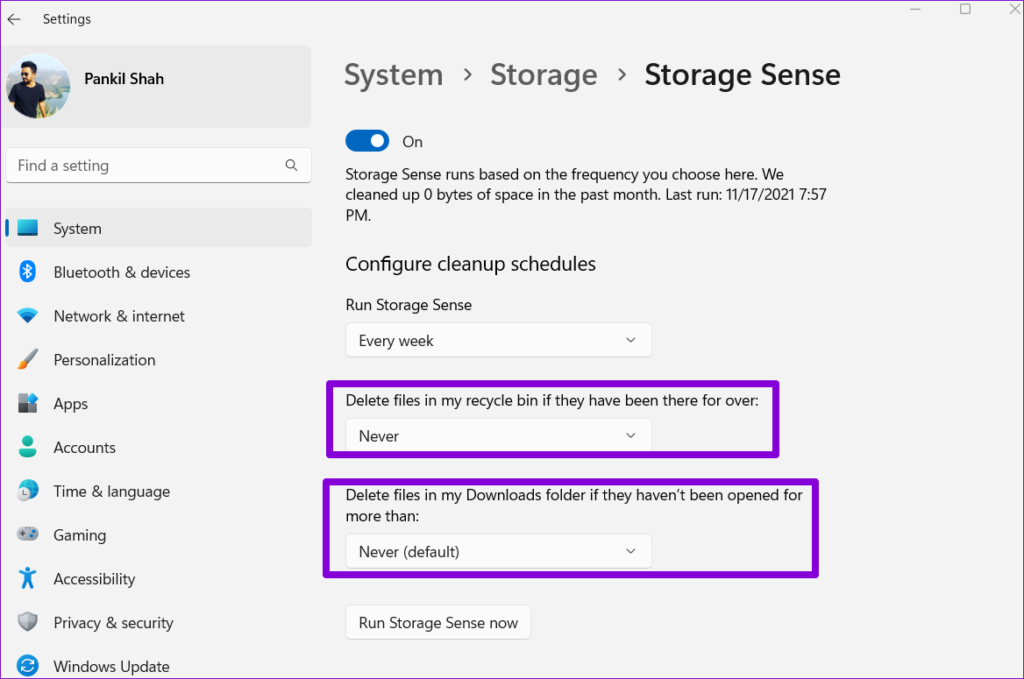Turn off the Storage Sense toggle

367,140
